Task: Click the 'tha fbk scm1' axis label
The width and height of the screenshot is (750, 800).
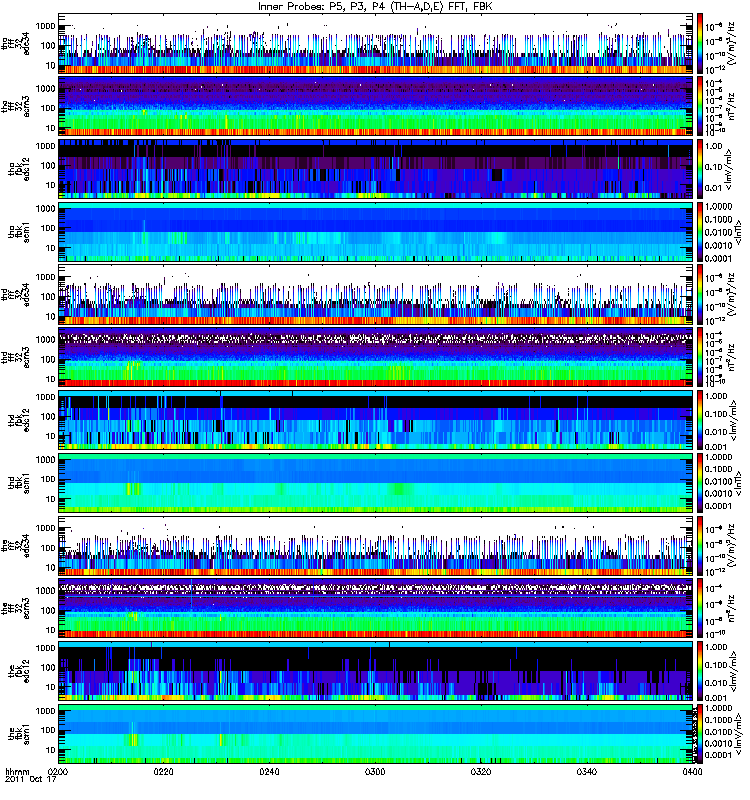Action: [x=20, y=232]
